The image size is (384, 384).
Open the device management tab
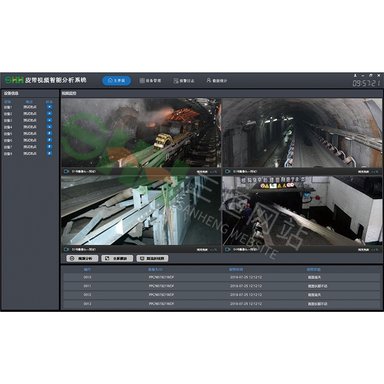click(x=150, y=81)
